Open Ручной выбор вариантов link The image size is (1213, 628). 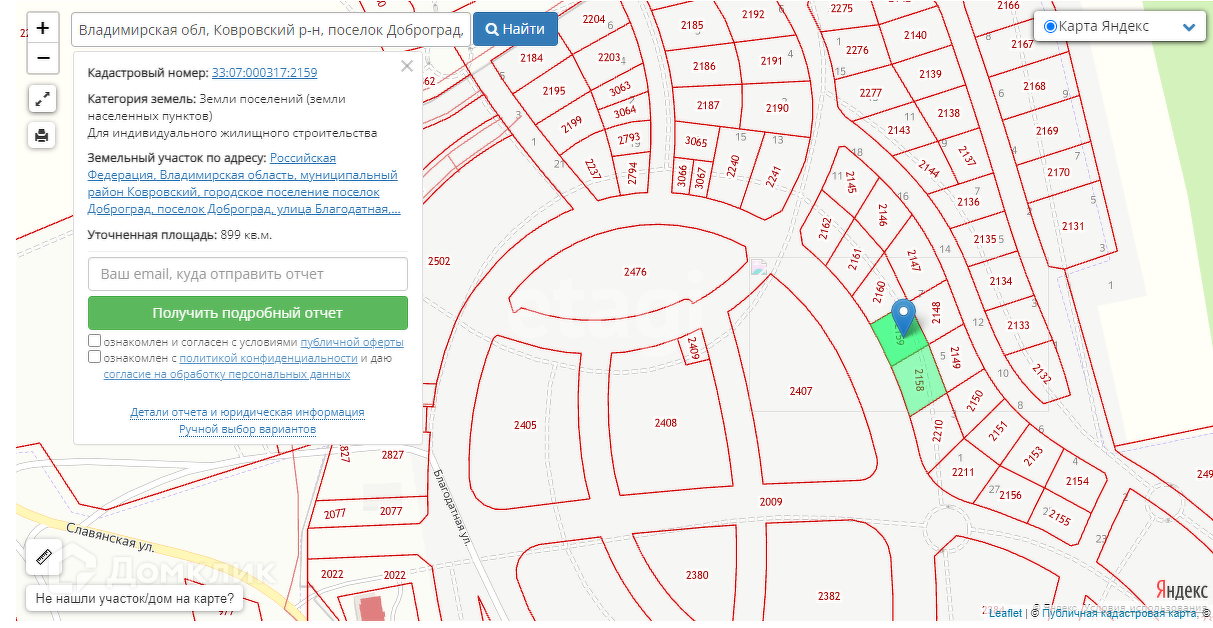click(247, 429)
